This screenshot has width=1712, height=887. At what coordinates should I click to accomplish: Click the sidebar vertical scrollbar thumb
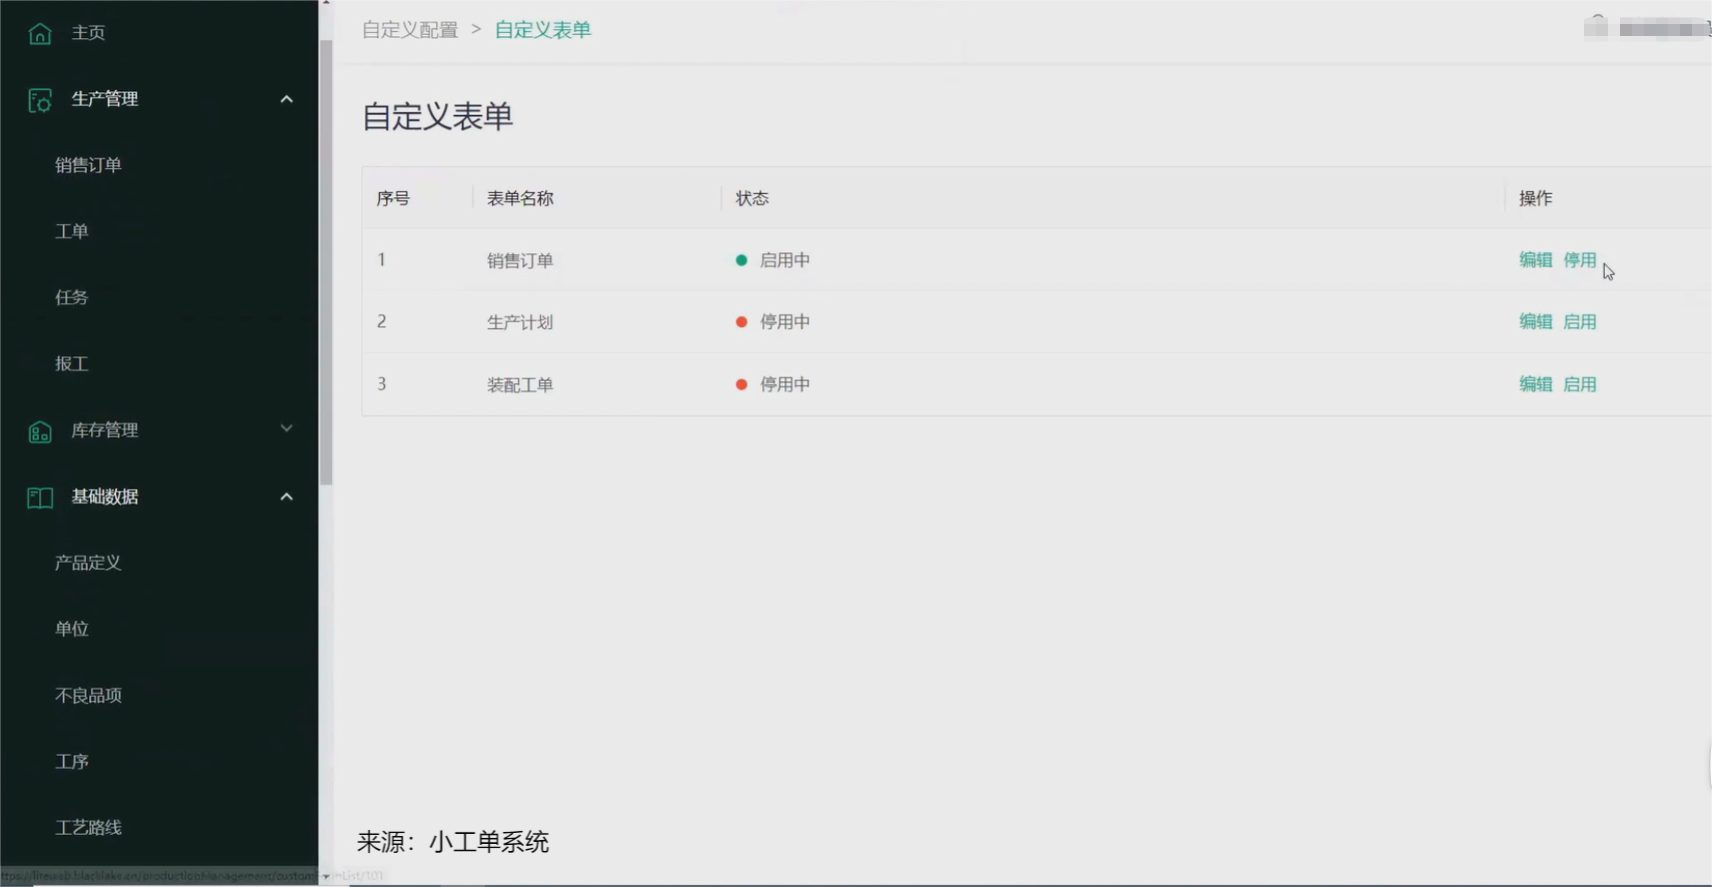(x=325, y=260)
